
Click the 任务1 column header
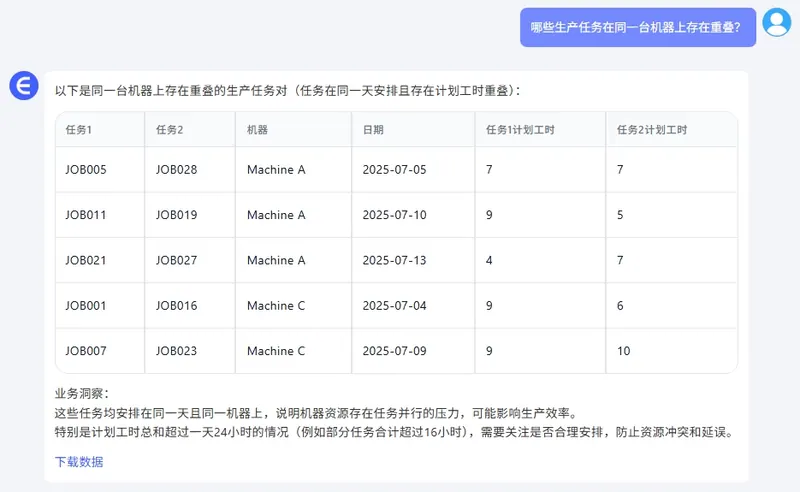pyautogui.click(x=79, y=130)
